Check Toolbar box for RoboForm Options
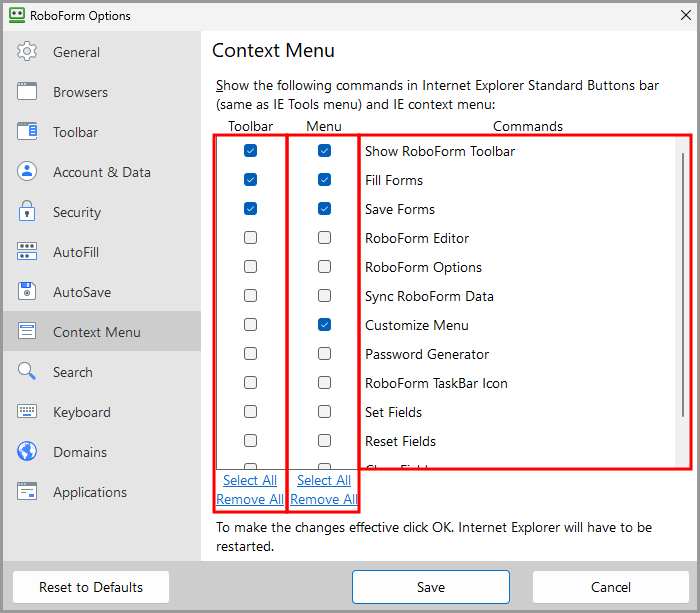The width and height of the screenshot is (700, 613). [250, 267]
